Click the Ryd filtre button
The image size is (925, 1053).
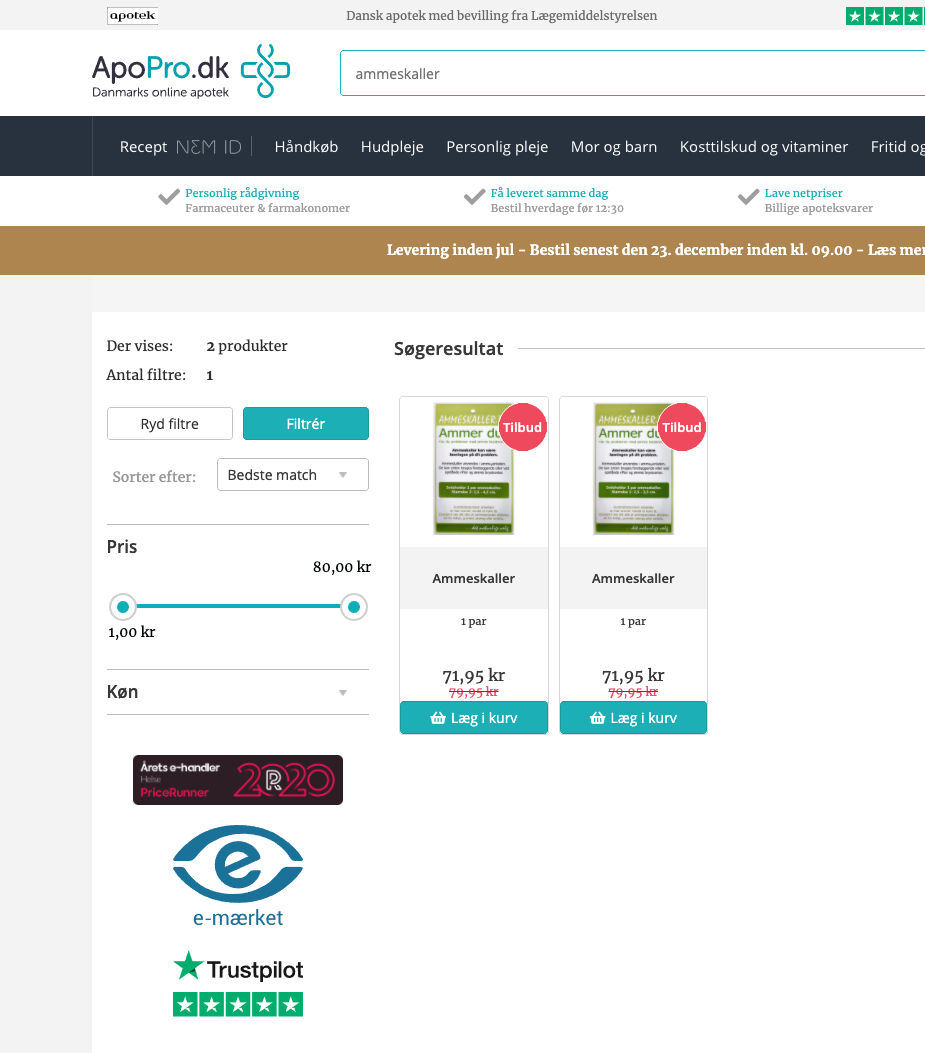tap(170, 424)
